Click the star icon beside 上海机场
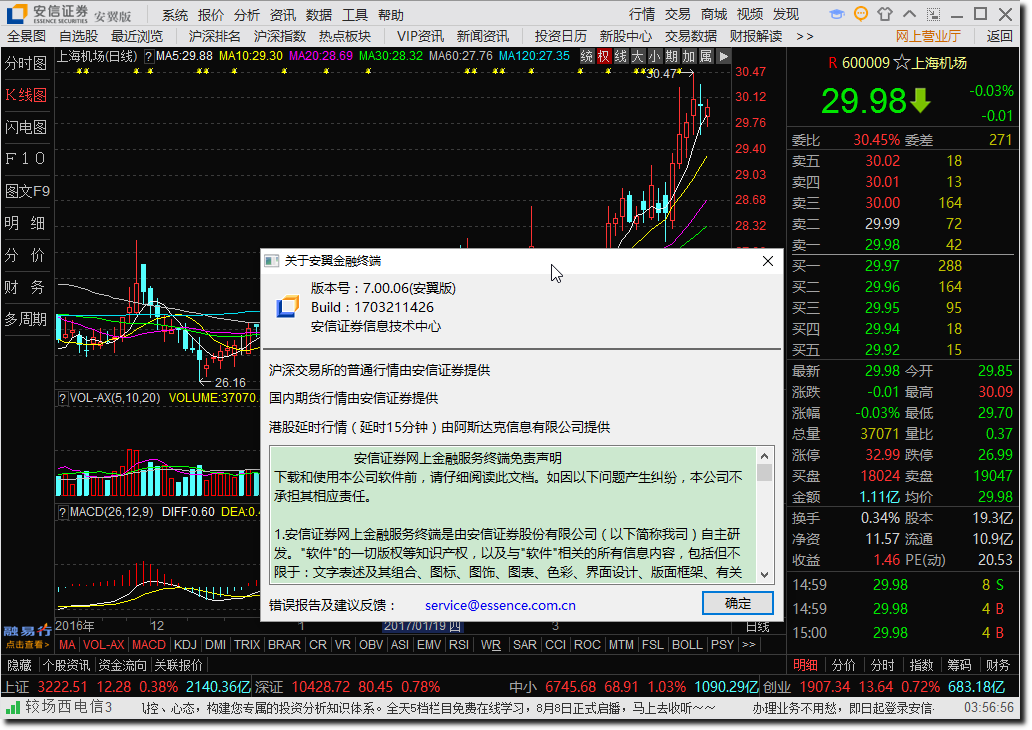1032x730 pixels. [902, 63]
